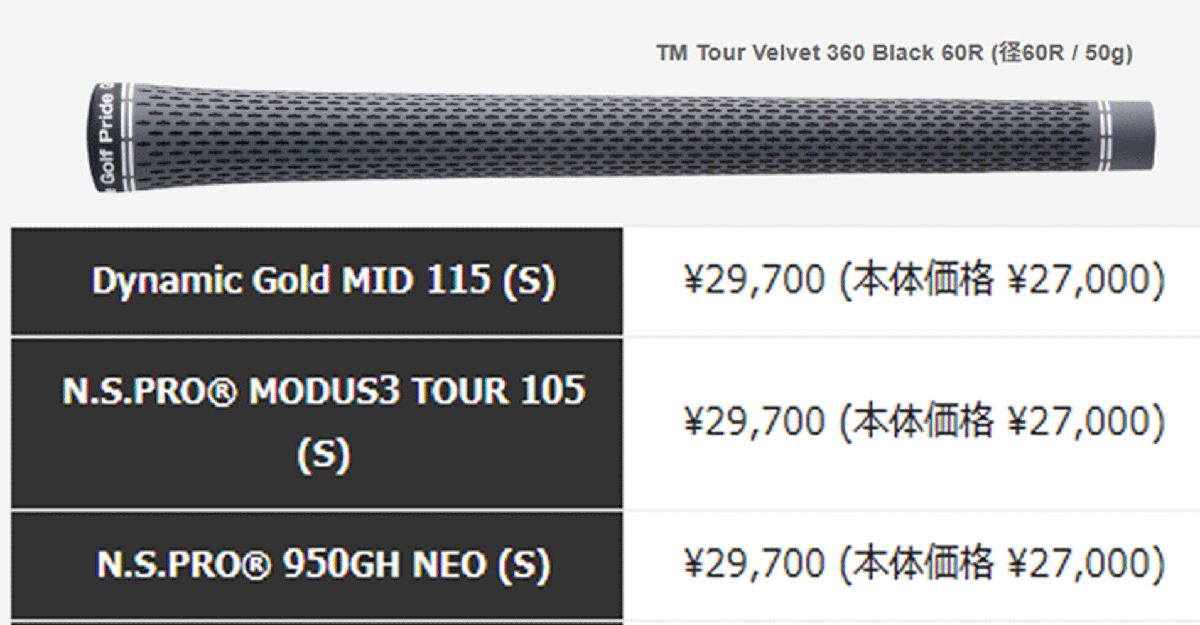The width and height of the screenshot is (1200, 625).
Task: Click 本体価格 ¥27,000 in 950GH NEO row
Action: click(x=1001, y=565)
